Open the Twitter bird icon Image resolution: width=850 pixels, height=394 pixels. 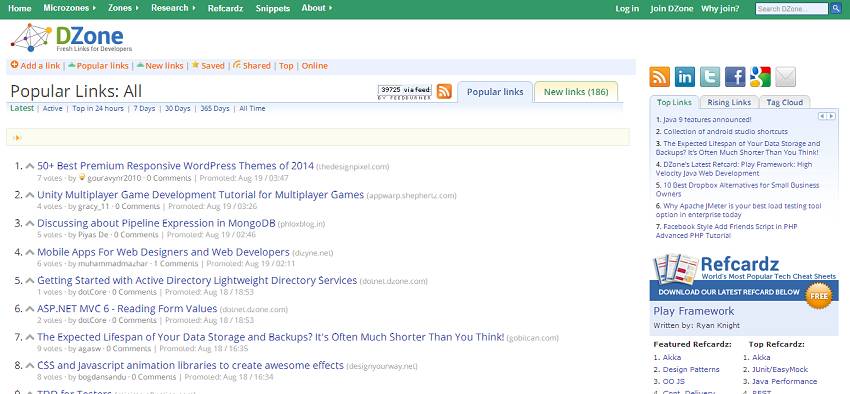(710, 77)
